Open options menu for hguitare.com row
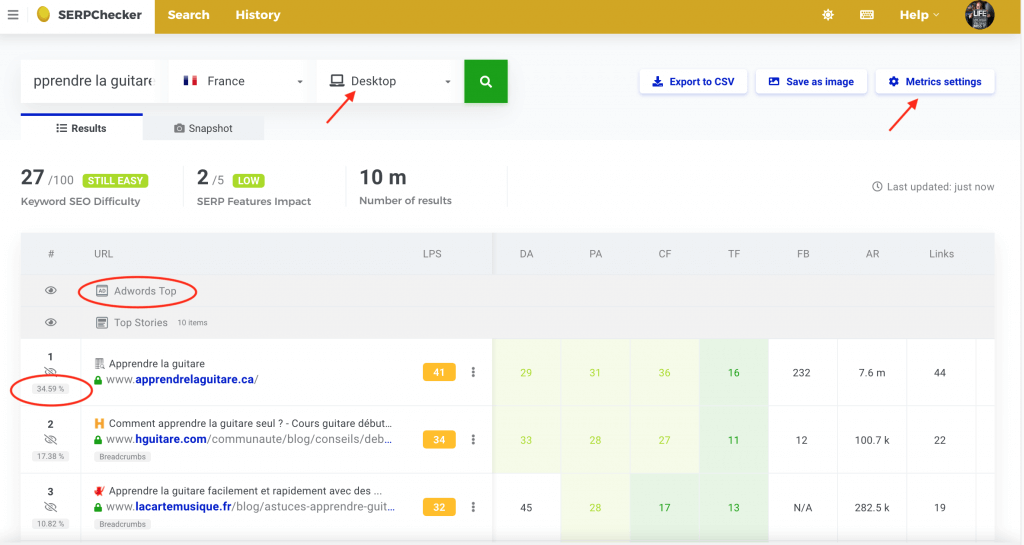Viewport: 1024px width, 545px height. [x=473, y=440]
